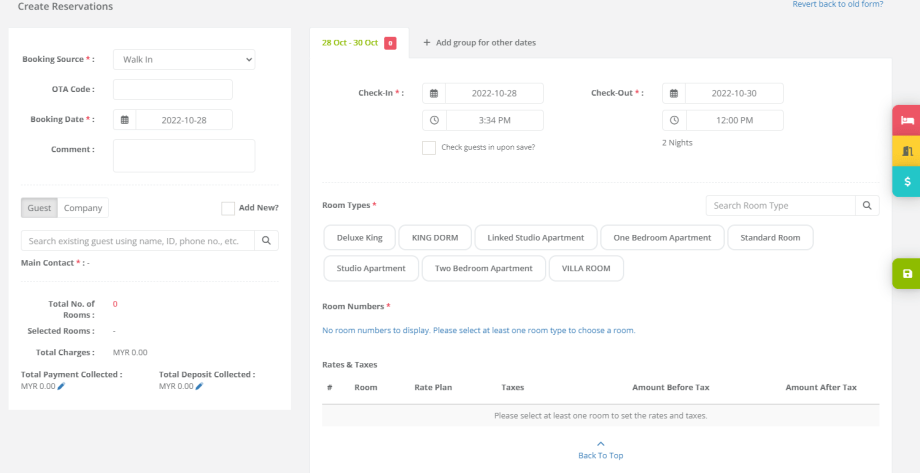
Task: Edit Total Deposit Collected with pencil icon
Action: coord(199,386)
